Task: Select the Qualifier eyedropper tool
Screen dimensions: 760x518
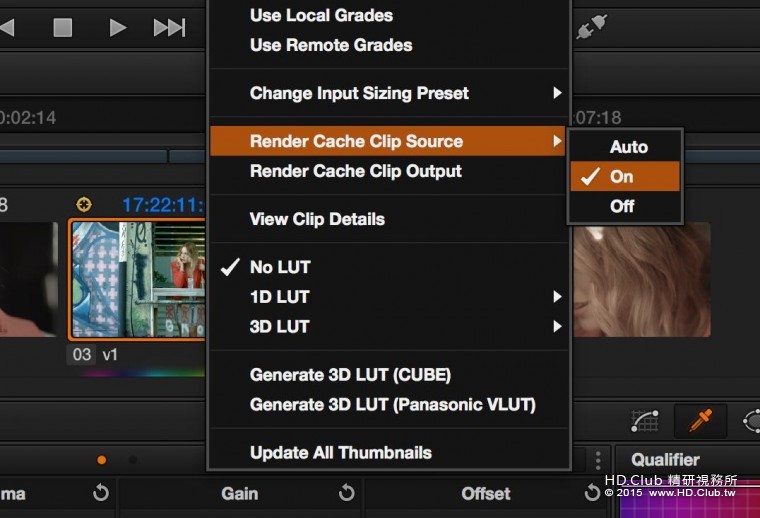Action: point(700,421)
